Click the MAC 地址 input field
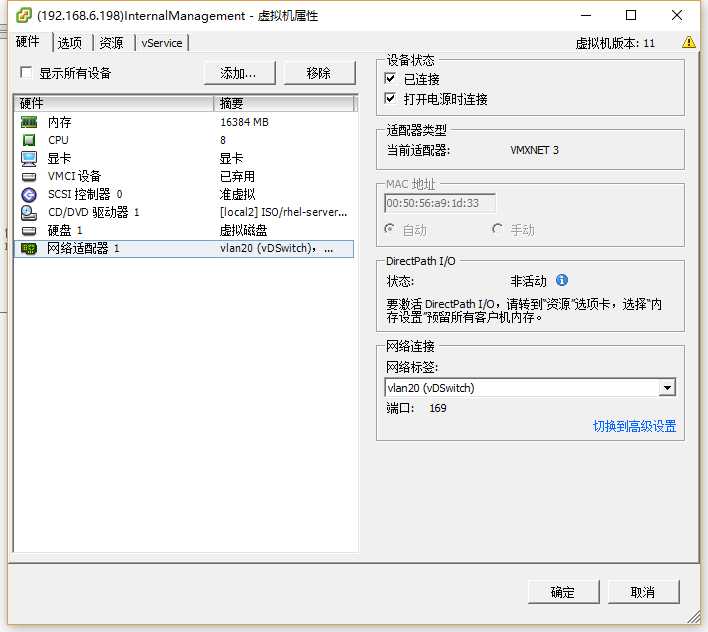 coord(440,203)
